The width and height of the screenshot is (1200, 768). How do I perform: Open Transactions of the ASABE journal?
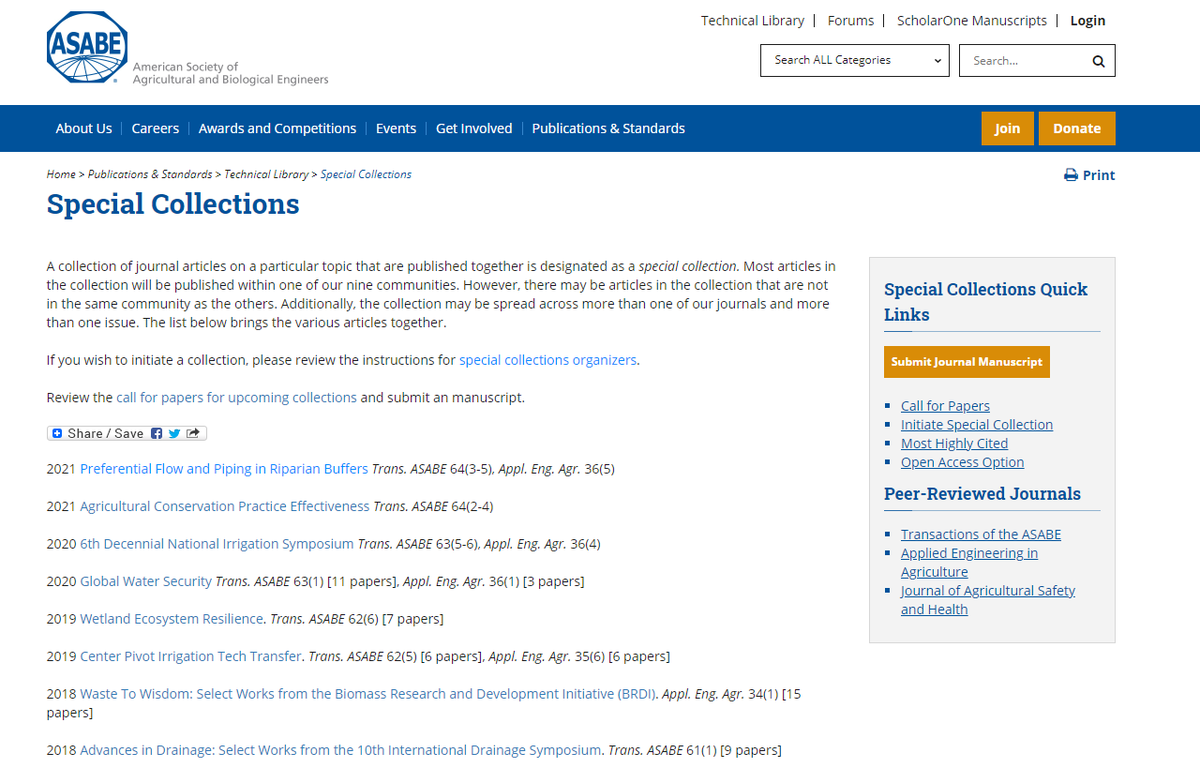[x=981, y=534]
